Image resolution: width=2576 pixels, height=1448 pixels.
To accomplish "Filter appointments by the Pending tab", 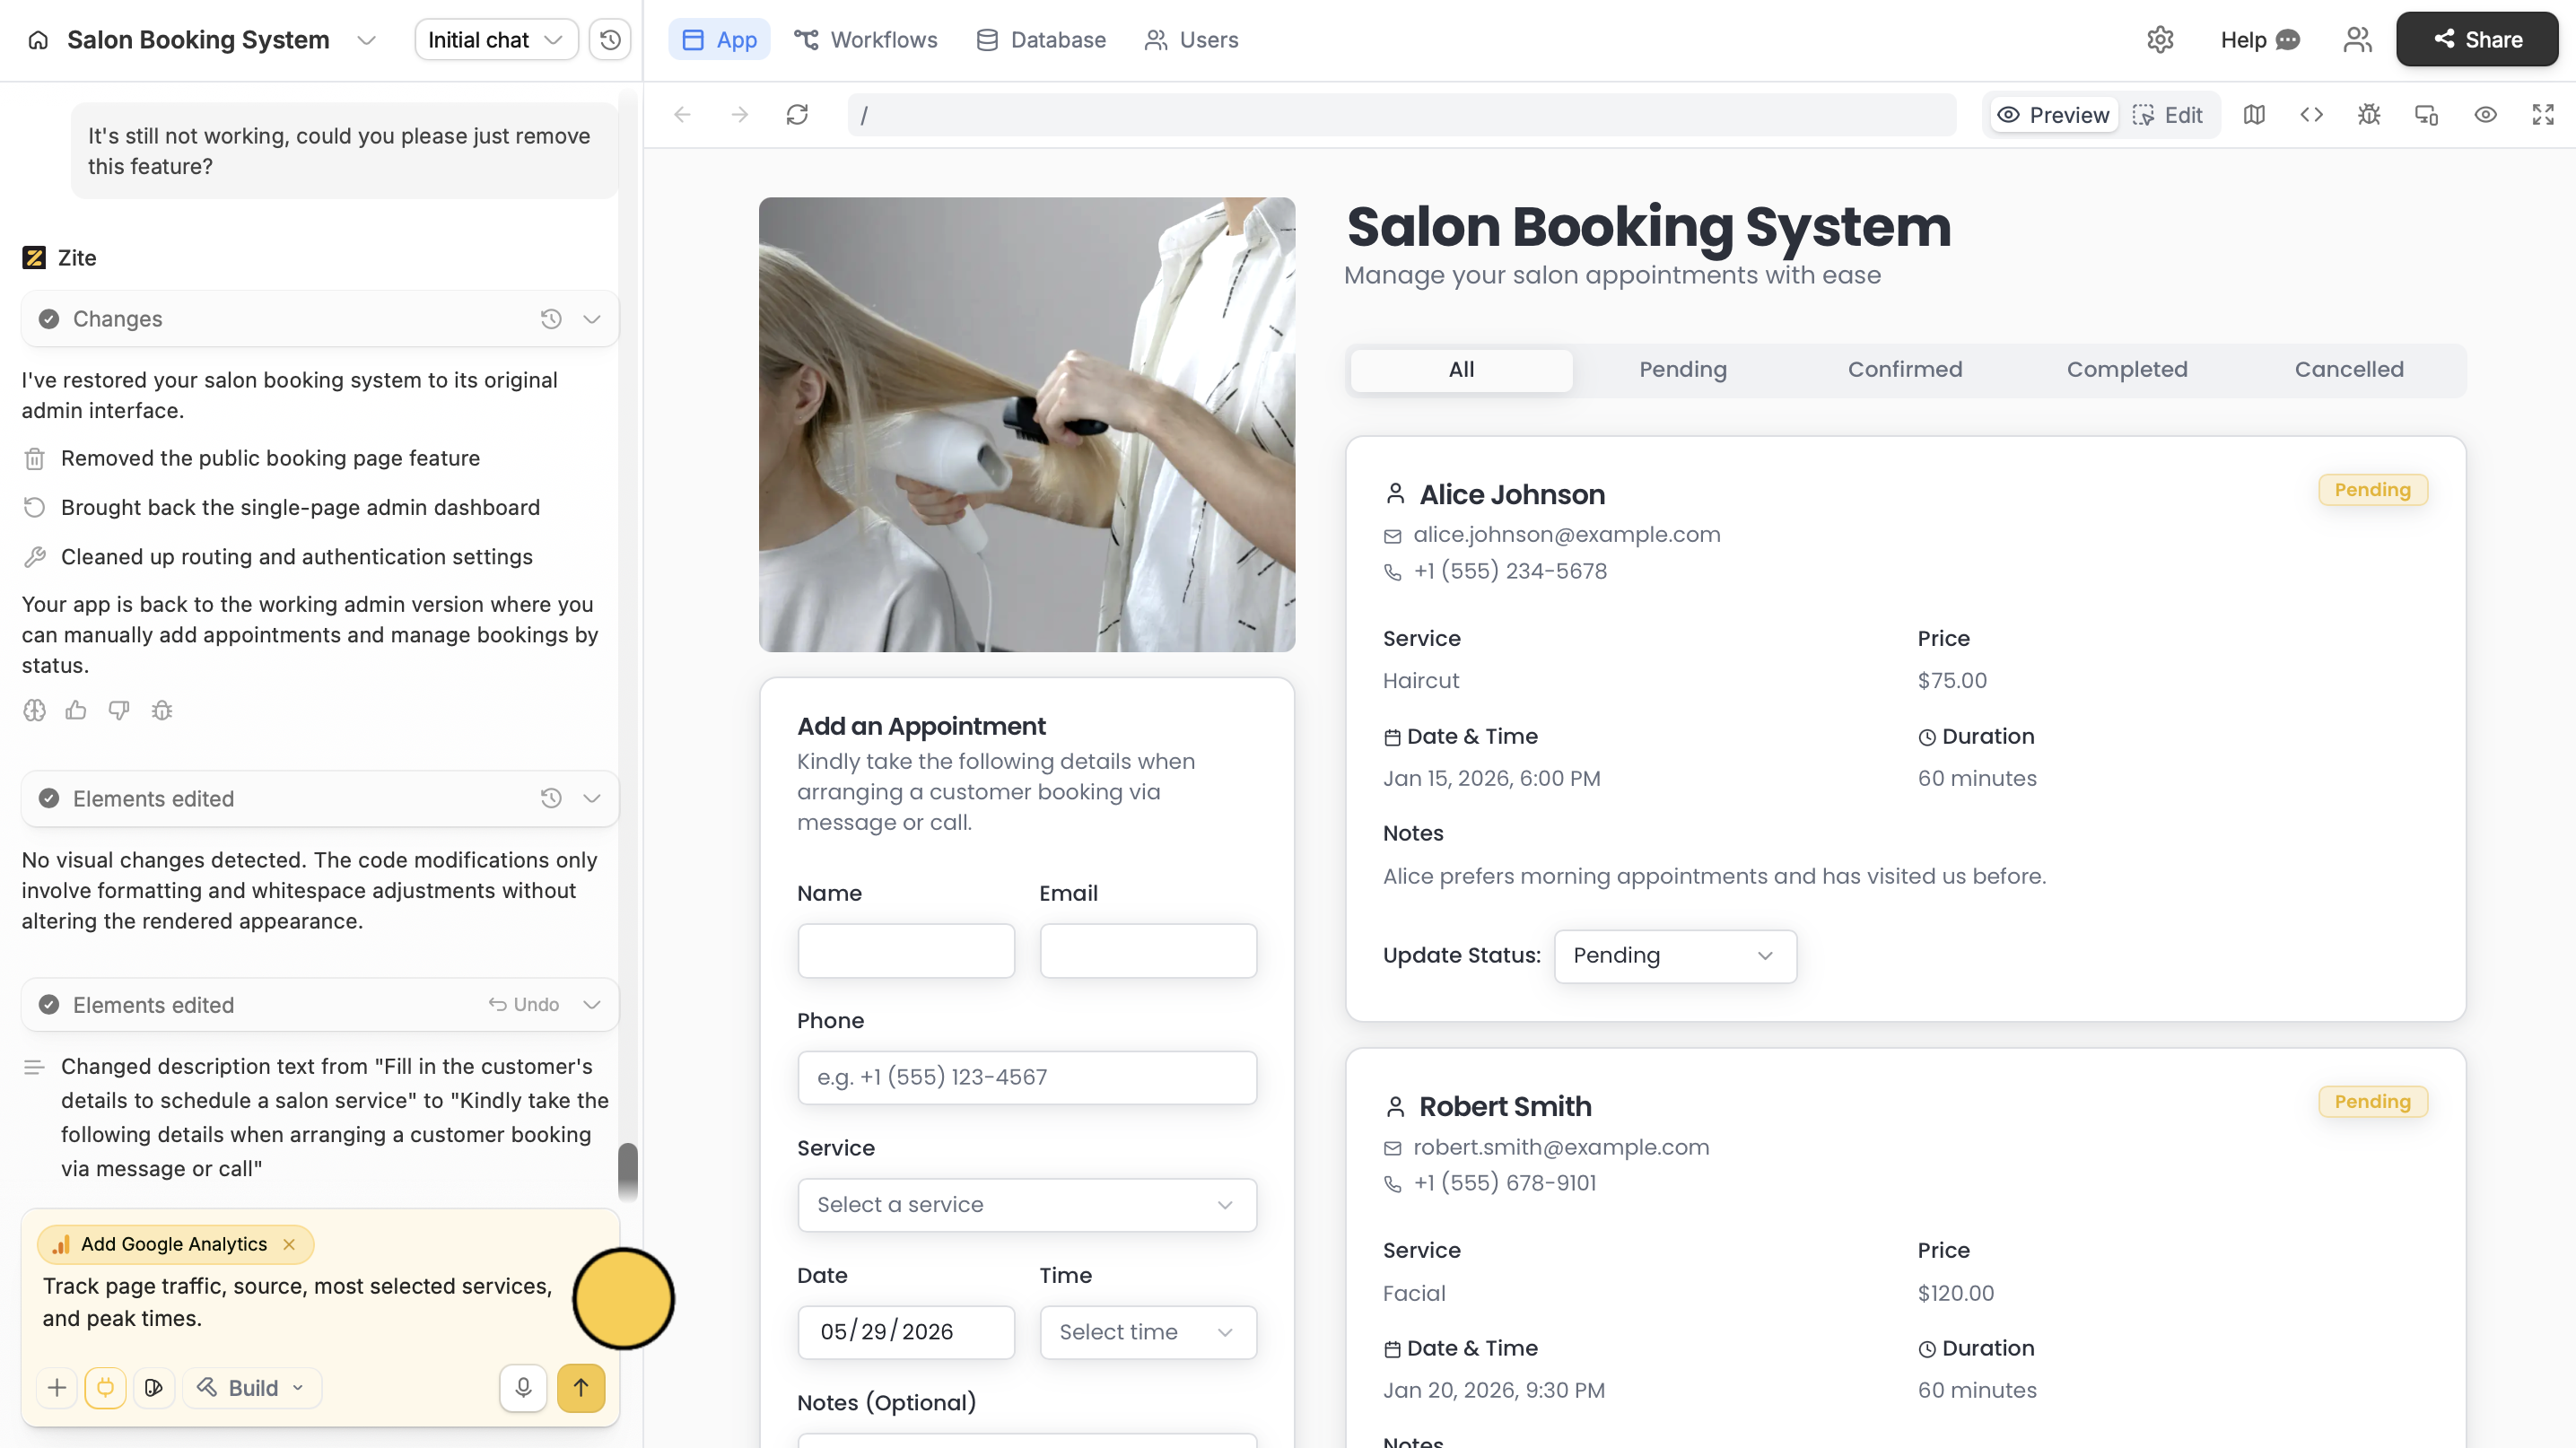I will click(x=1683, y=370).
